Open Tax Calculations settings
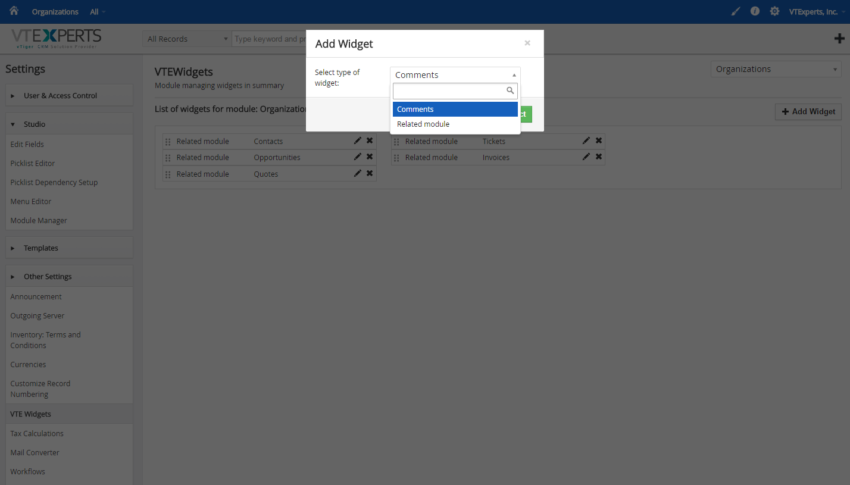Viewport: 850px width, 485px height. point(37,434)
